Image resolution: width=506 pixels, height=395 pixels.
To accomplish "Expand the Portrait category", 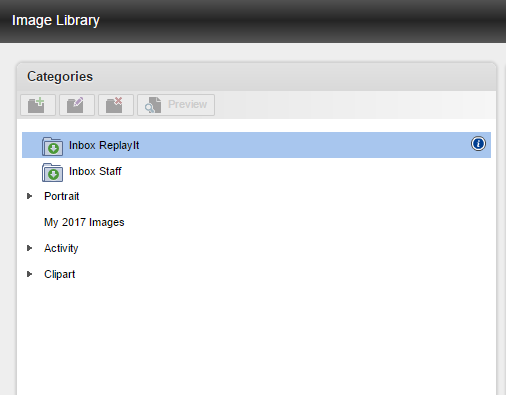I will [29, 196].
